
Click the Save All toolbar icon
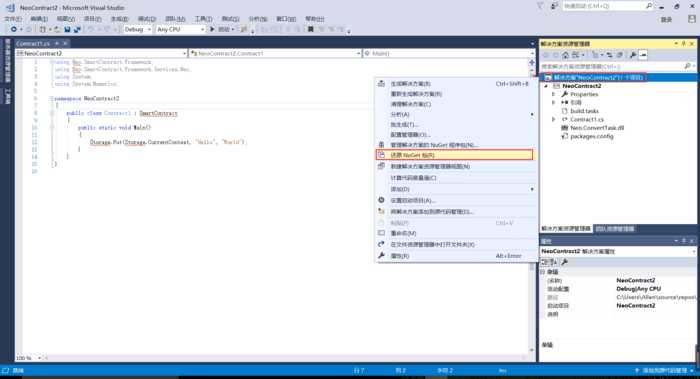[x=77, y=29]
